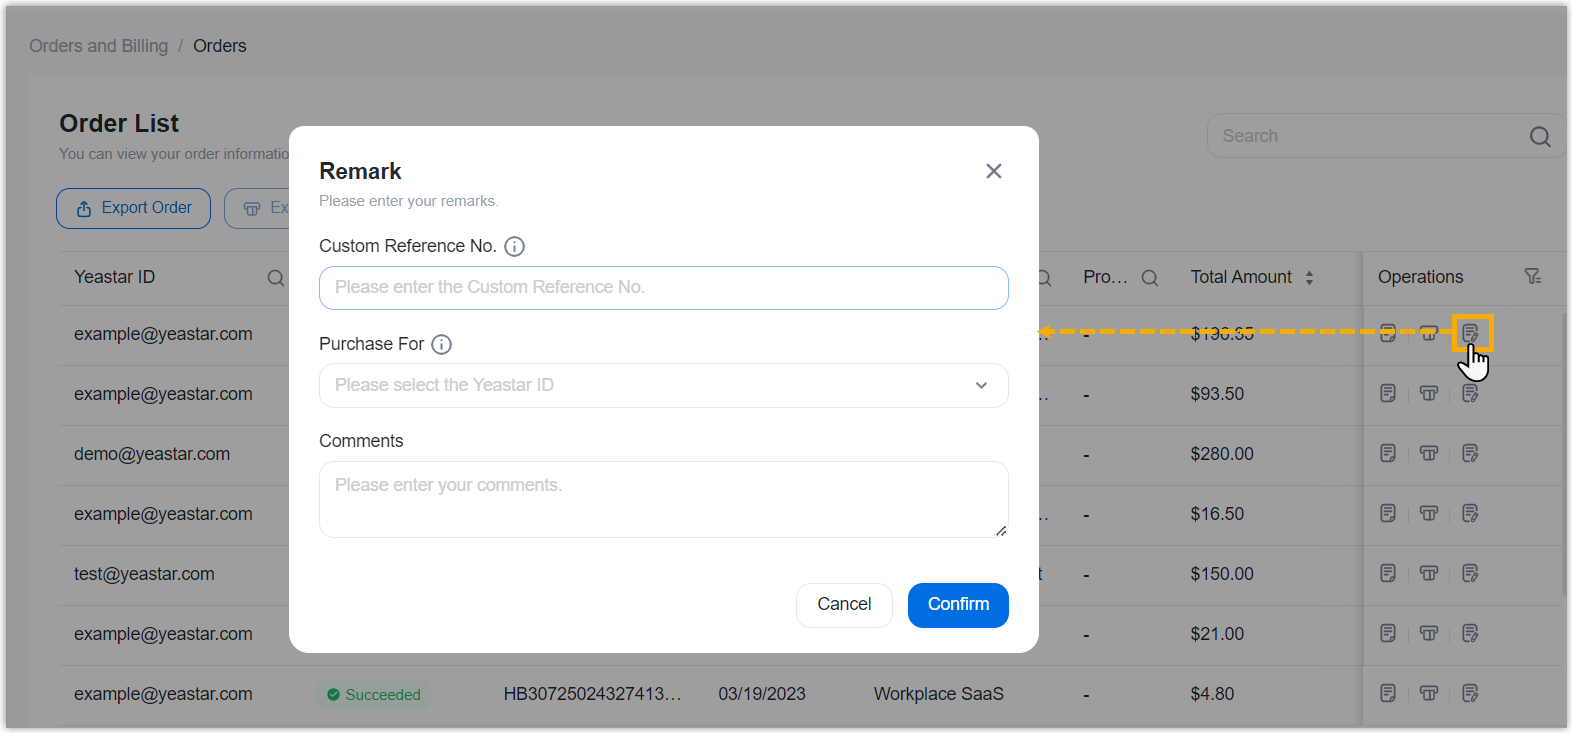Click into the Comments text area
Screen dimensions: 1573x734
[x=663, y=499]
